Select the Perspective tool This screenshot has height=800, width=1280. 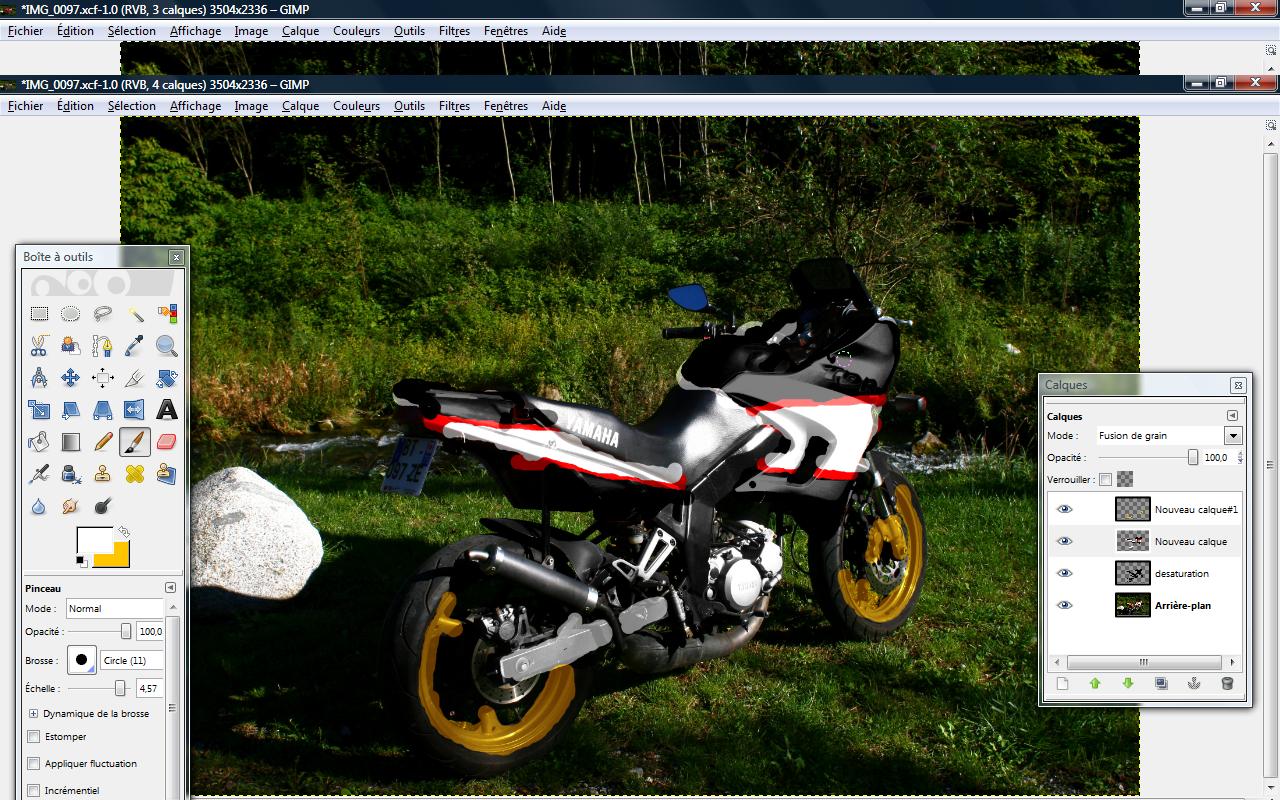[x=103, y=410]
